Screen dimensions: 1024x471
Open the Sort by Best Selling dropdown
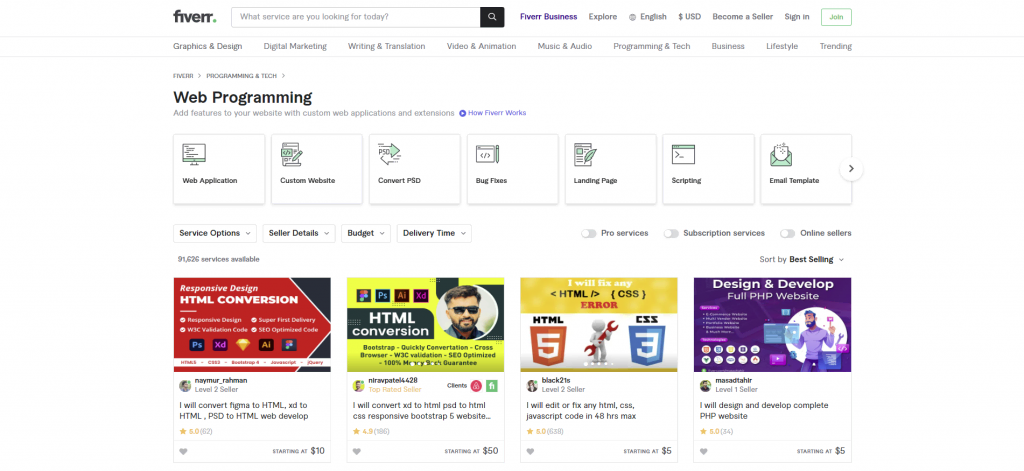tap(817, 260)
